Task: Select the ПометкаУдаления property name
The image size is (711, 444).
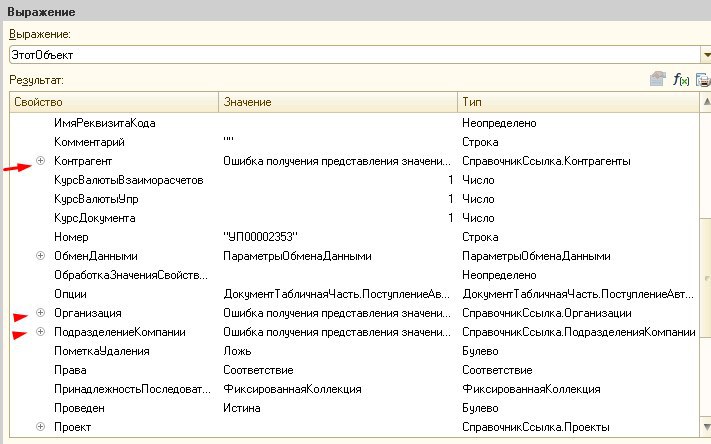Action: 102,351
